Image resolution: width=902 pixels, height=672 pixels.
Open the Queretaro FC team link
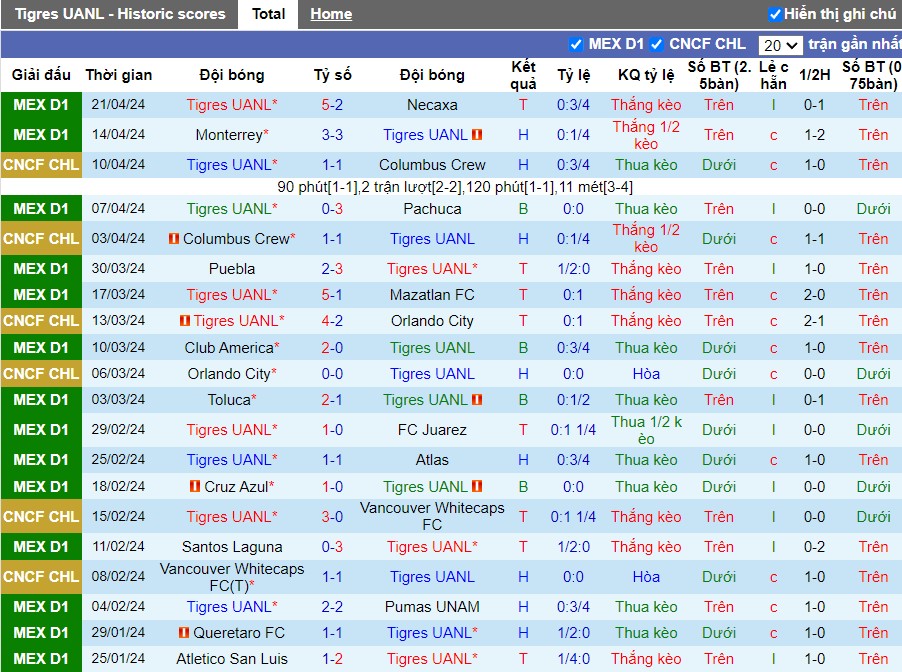(x=239, y=632)
